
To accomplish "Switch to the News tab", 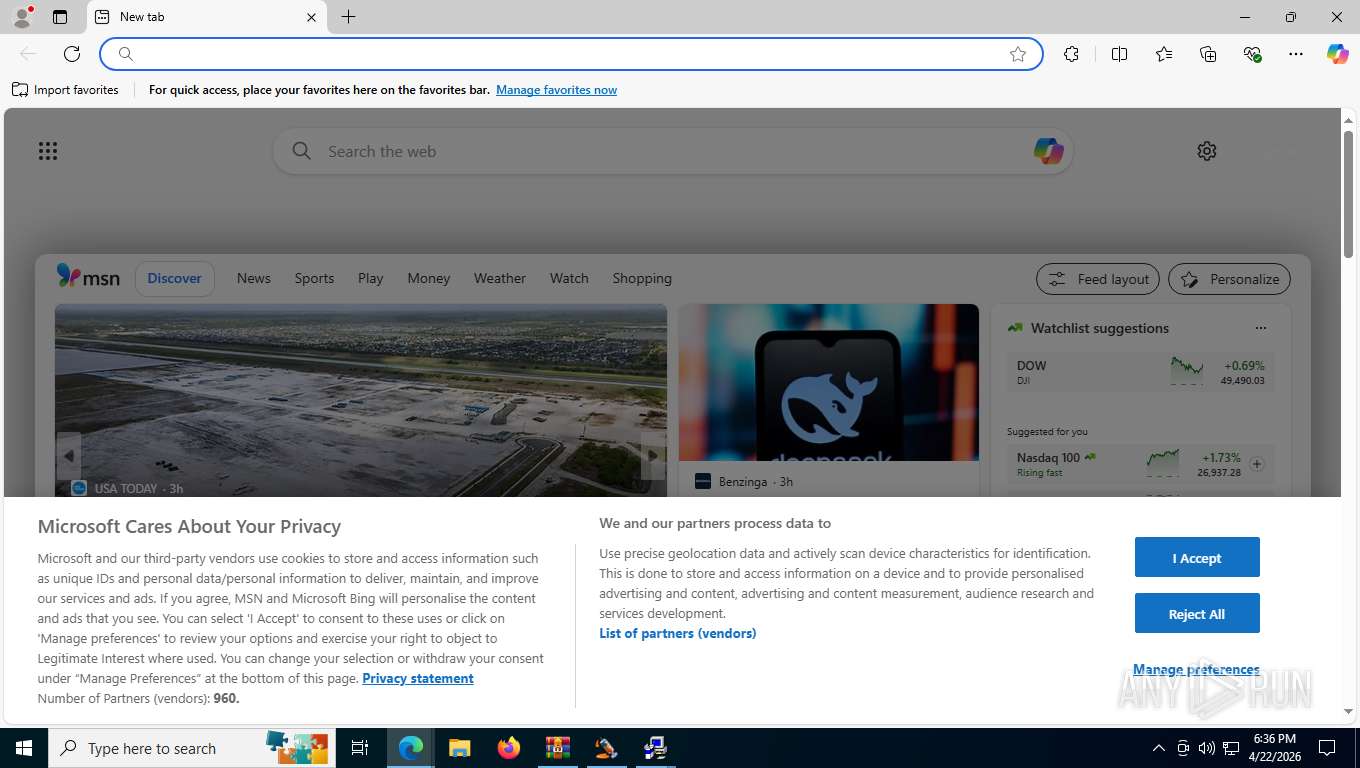I will 254,279.
